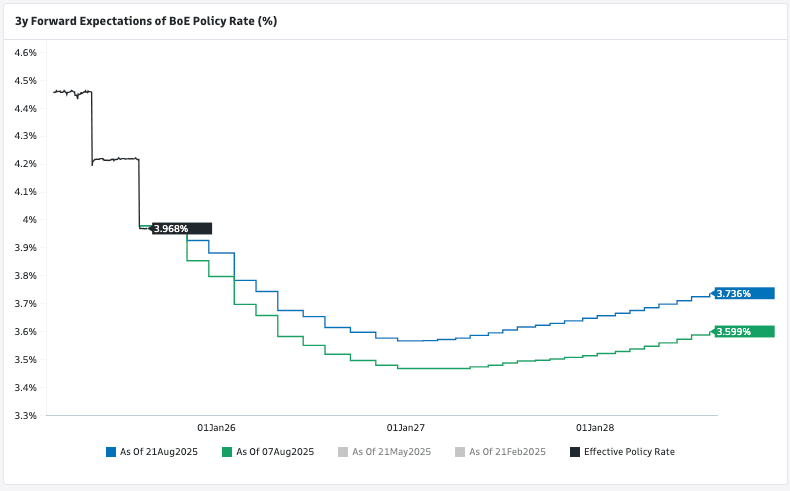Enable the "As Of 21May2025" legend text
Image resolution: width=790 pixels, height=491 pixels.
pyautogui.click(x=391, y=452)
